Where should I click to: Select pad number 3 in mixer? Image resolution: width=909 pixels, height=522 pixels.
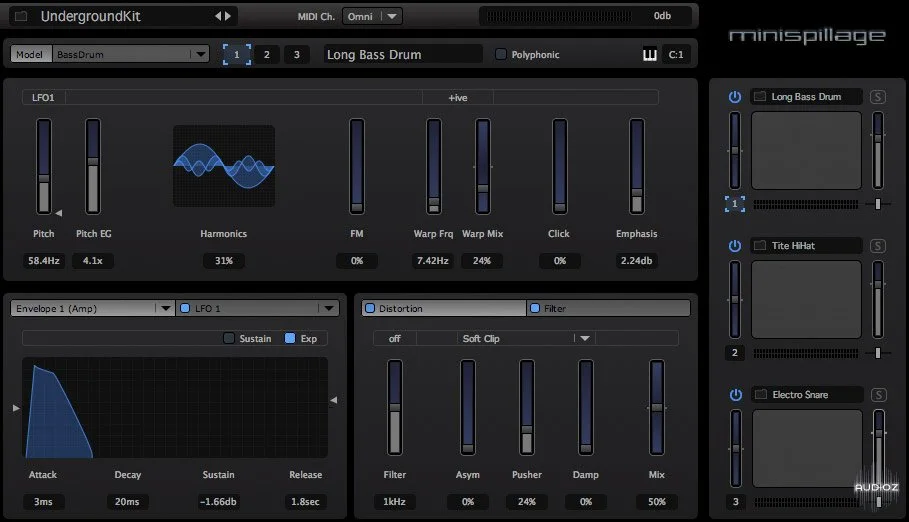pos(736,502)
